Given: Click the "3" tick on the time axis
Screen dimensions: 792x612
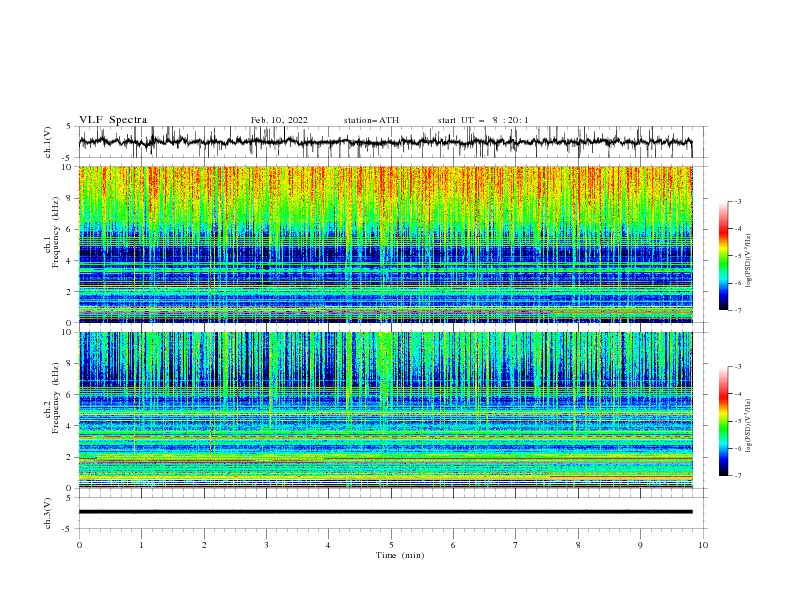Looking at the screenshot, I should click(266, 545).
